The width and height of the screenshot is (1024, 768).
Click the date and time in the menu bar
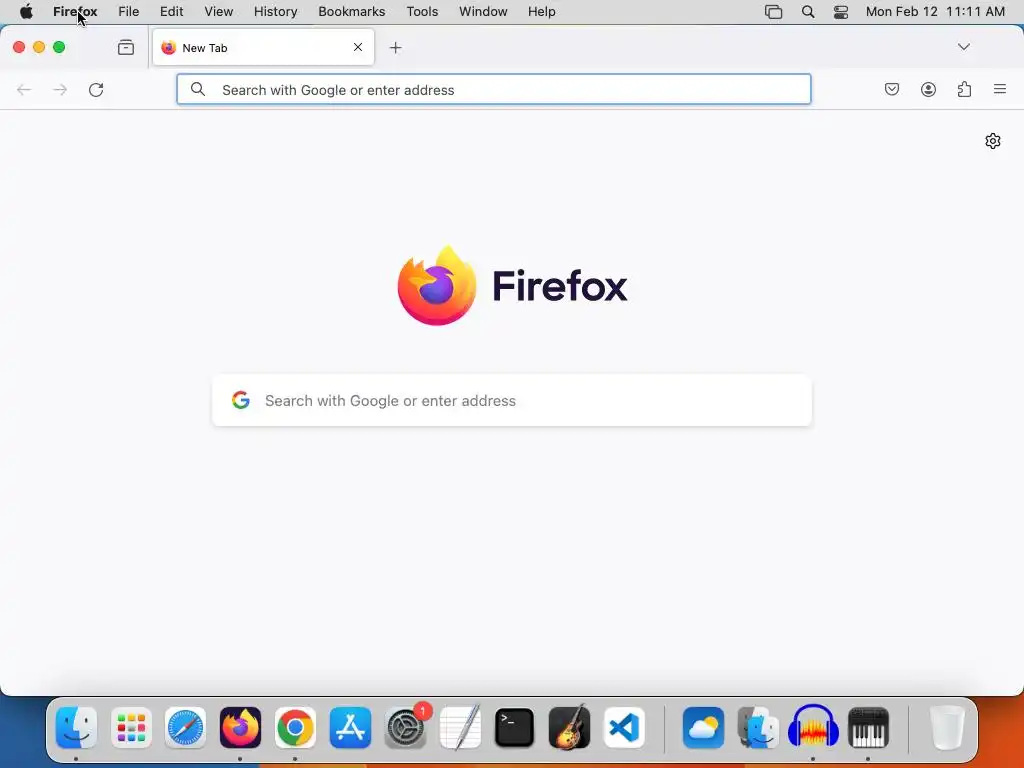[935, 12]
